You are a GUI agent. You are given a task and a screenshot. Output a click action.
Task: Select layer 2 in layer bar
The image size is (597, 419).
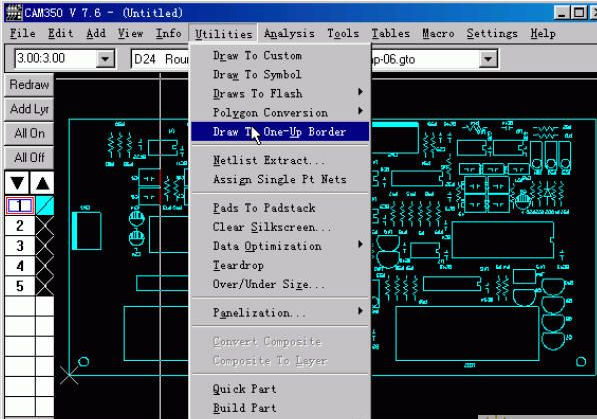coord(20,226)
